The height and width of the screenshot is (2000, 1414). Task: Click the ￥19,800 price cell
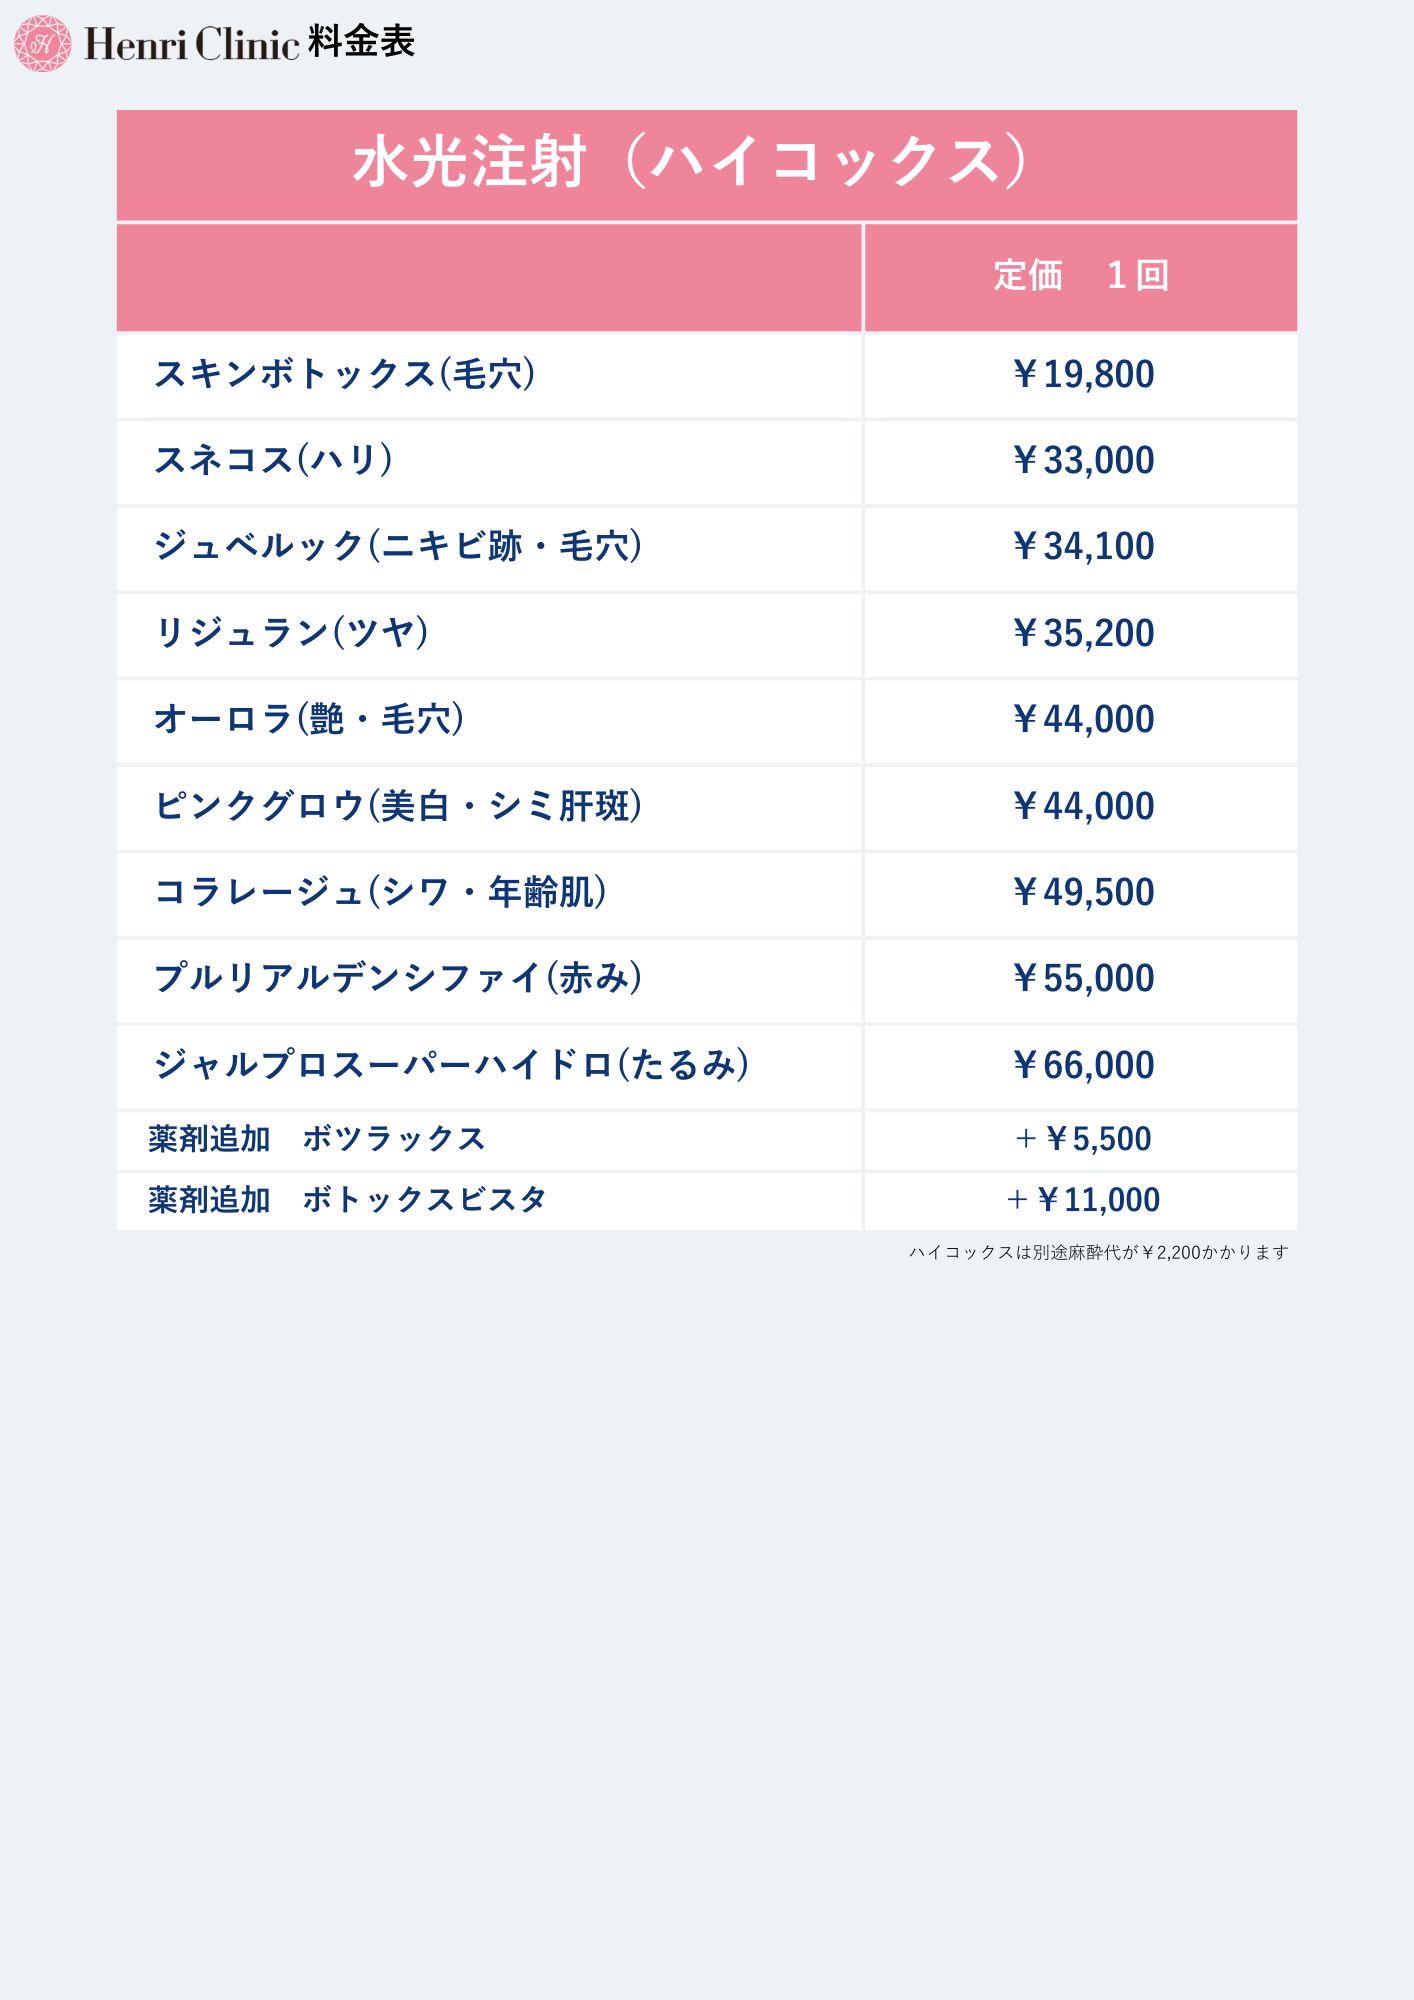(1083, 375)
